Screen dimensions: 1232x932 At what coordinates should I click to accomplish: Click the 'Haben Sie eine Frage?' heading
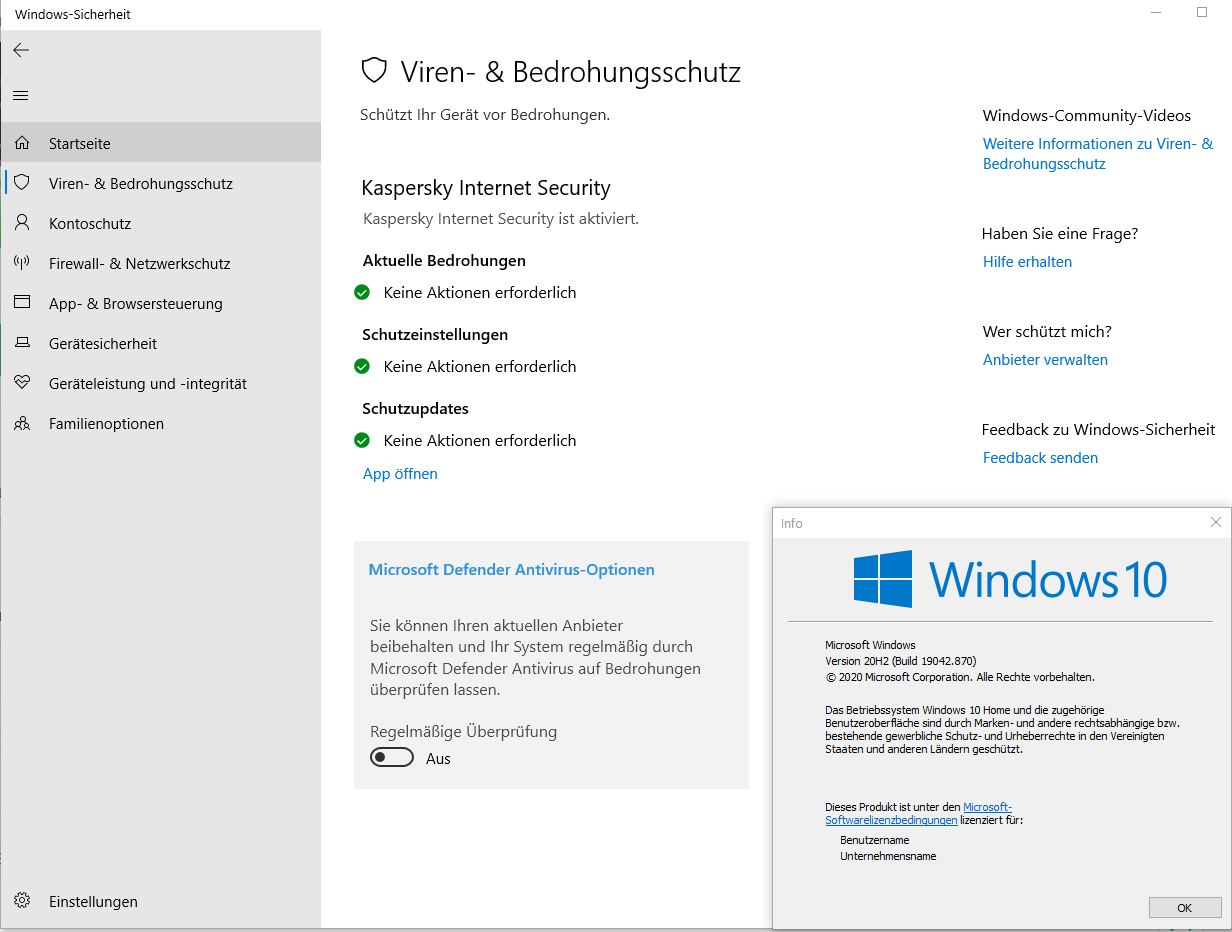click(1060, 234)
